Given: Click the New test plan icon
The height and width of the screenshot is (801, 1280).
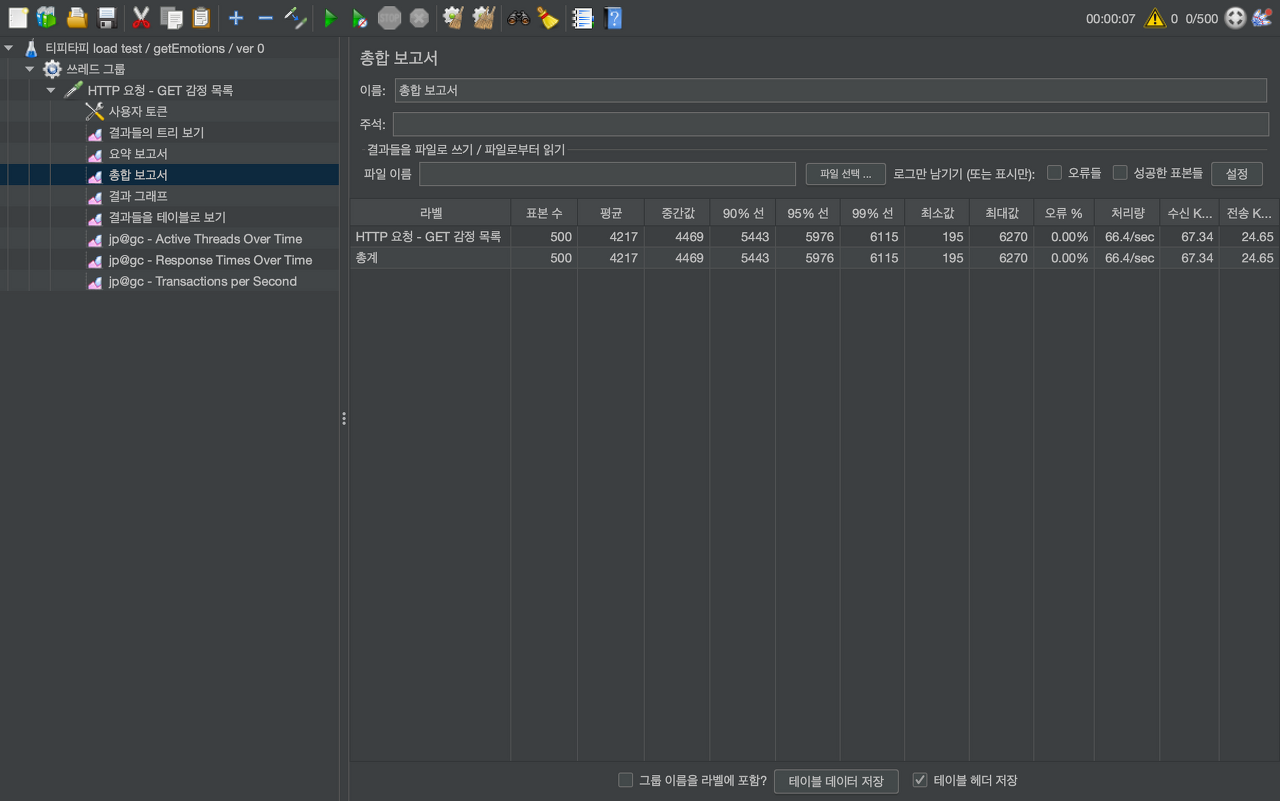Looking at the screenshot, I should point(18,17).
